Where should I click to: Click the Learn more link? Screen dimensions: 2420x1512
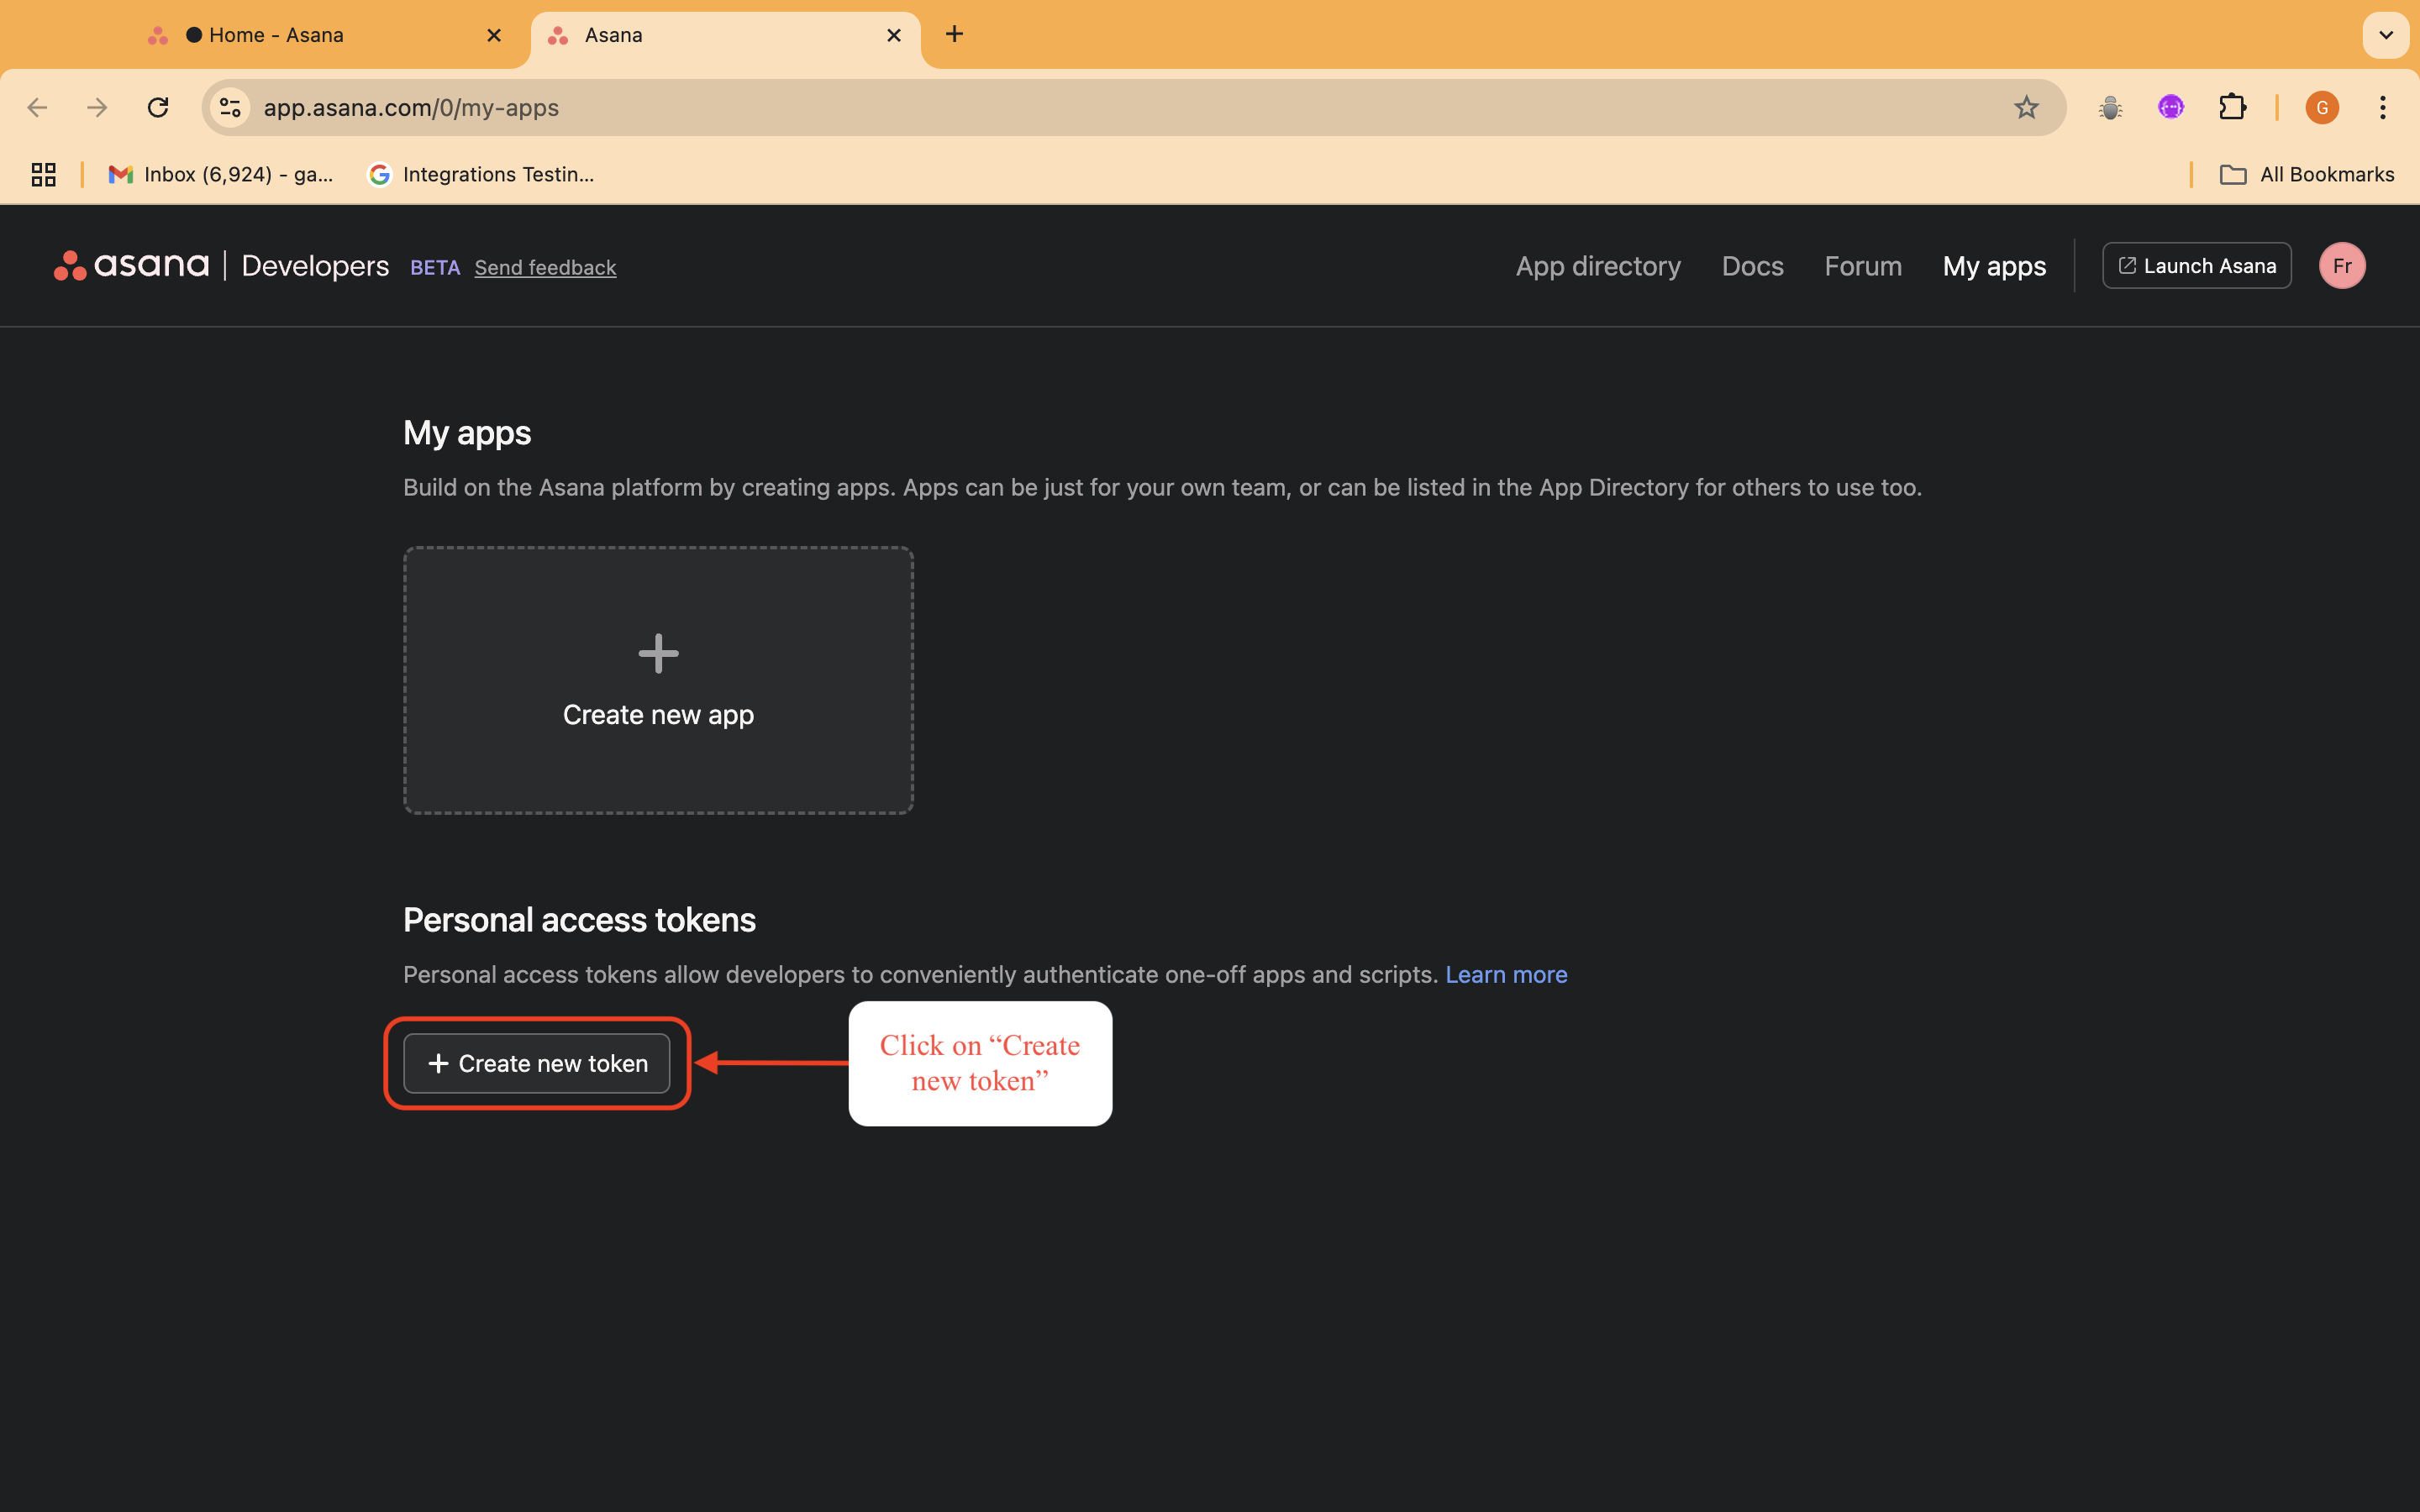1505,974
